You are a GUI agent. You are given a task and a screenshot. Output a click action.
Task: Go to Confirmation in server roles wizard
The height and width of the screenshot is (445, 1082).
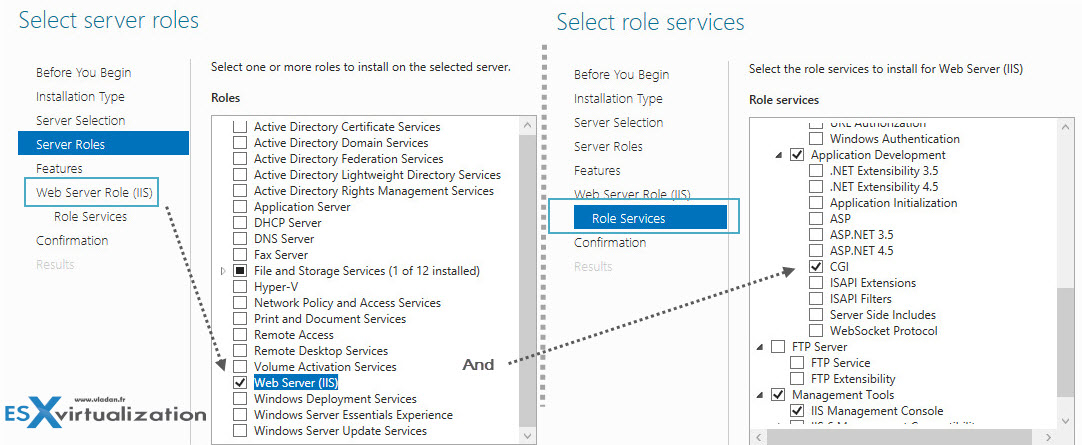pos(72,240)
